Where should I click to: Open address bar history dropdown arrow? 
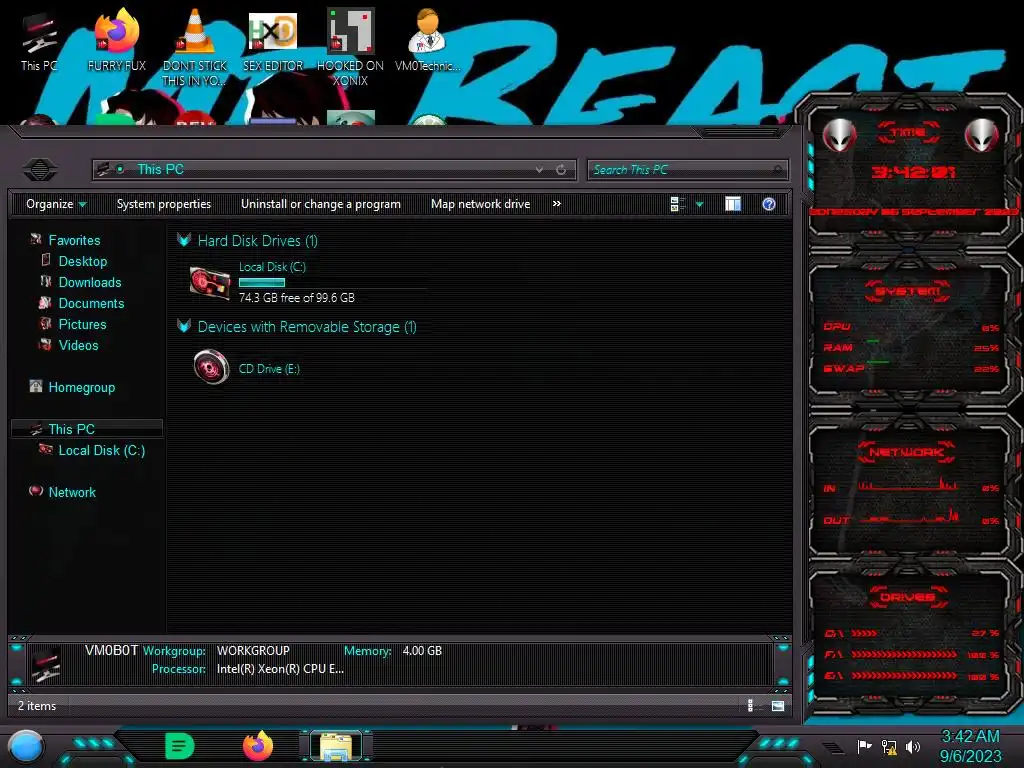pos(539,170)
